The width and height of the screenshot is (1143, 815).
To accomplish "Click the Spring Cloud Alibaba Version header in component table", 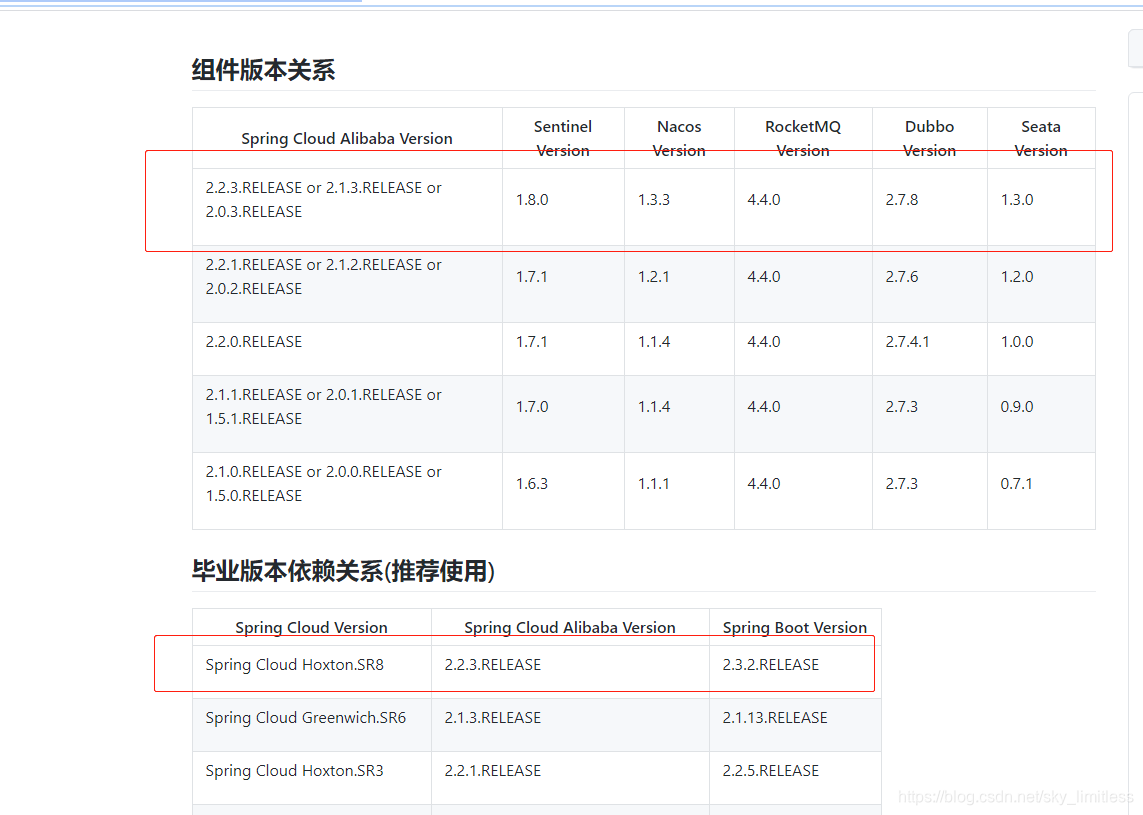I will click(347, 139).
